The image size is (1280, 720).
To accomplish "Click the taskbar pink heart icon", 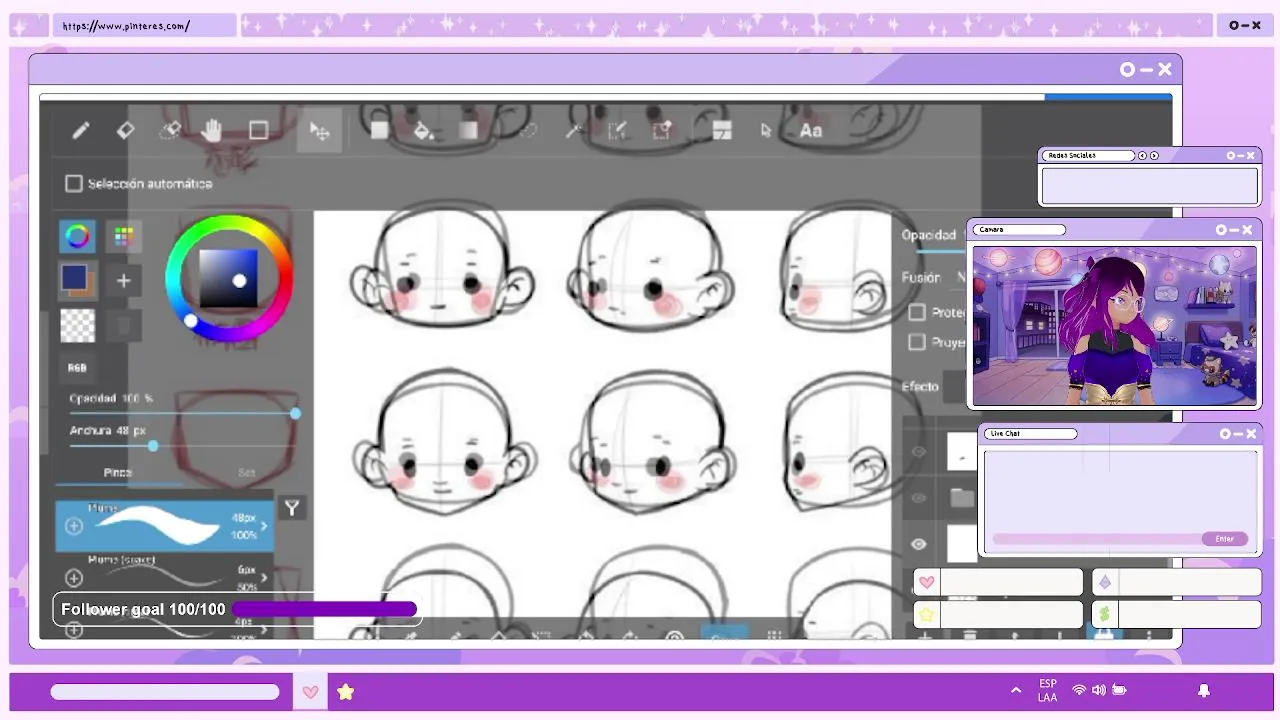I will pyautogui.click(x=310, y=692).
